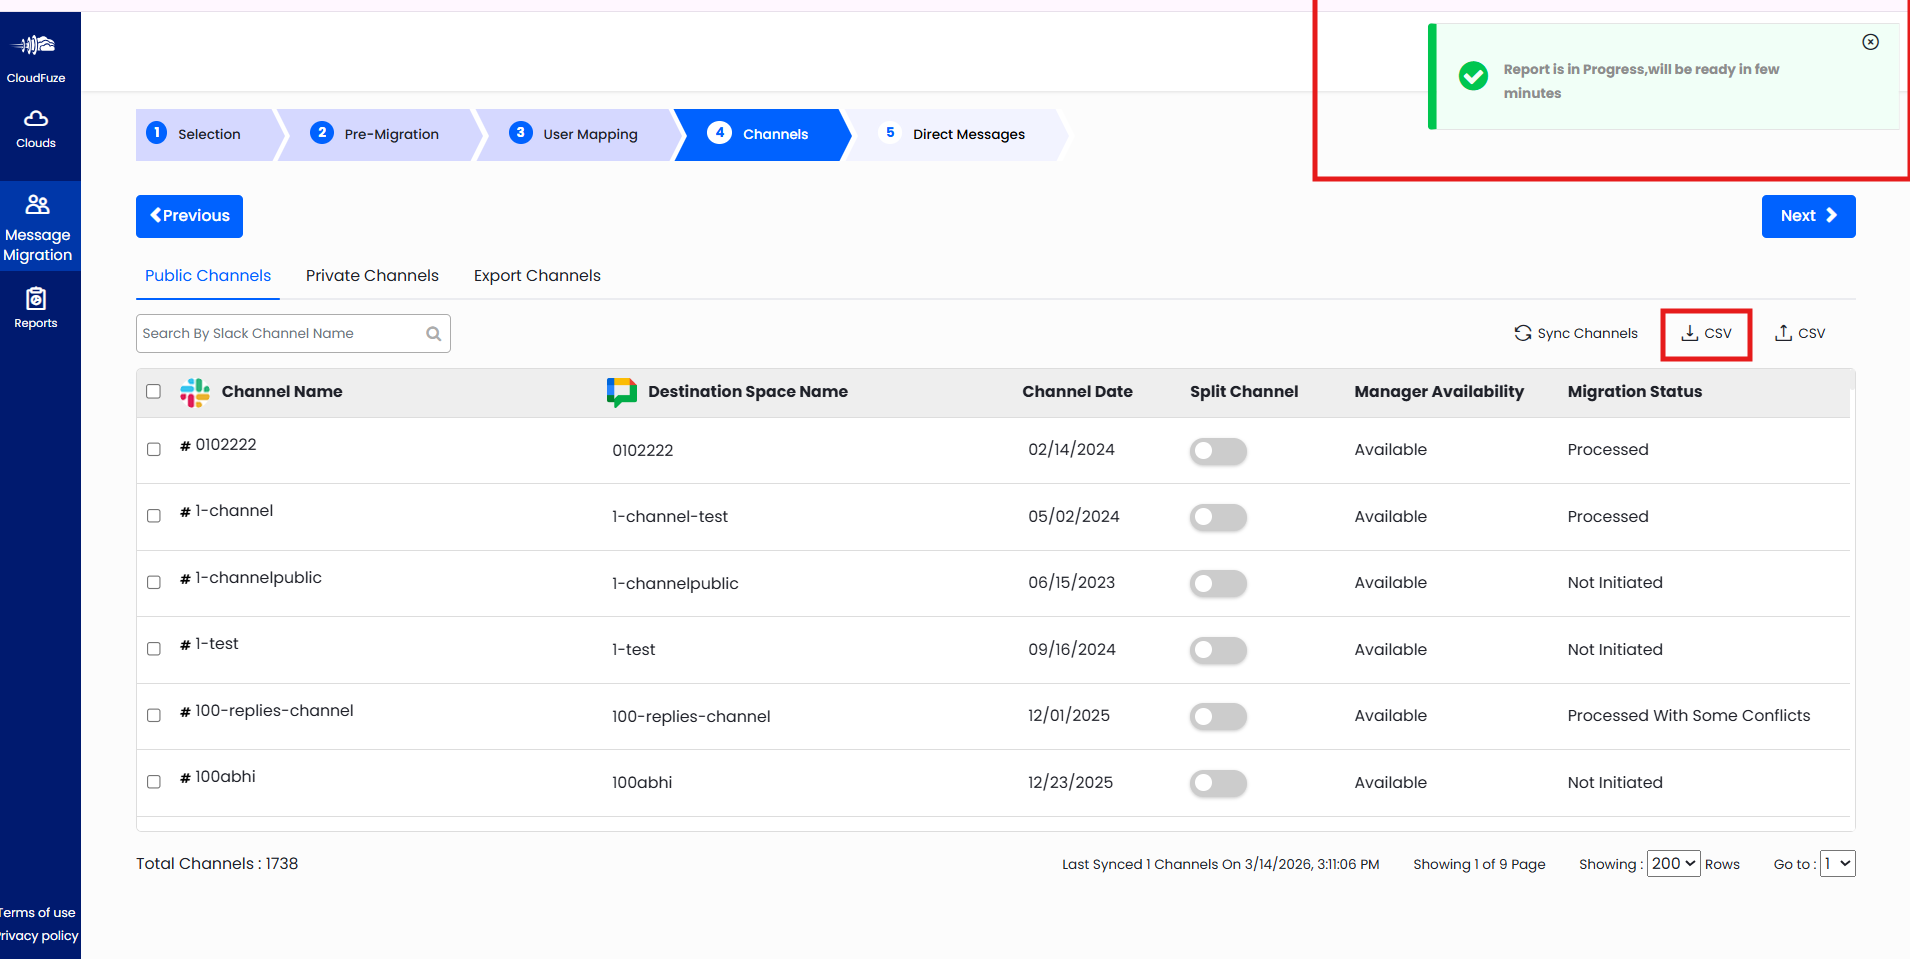The height and width of the screenshot is (959, 1910).
Task: Click the Previous button
Action: [189, 216]
